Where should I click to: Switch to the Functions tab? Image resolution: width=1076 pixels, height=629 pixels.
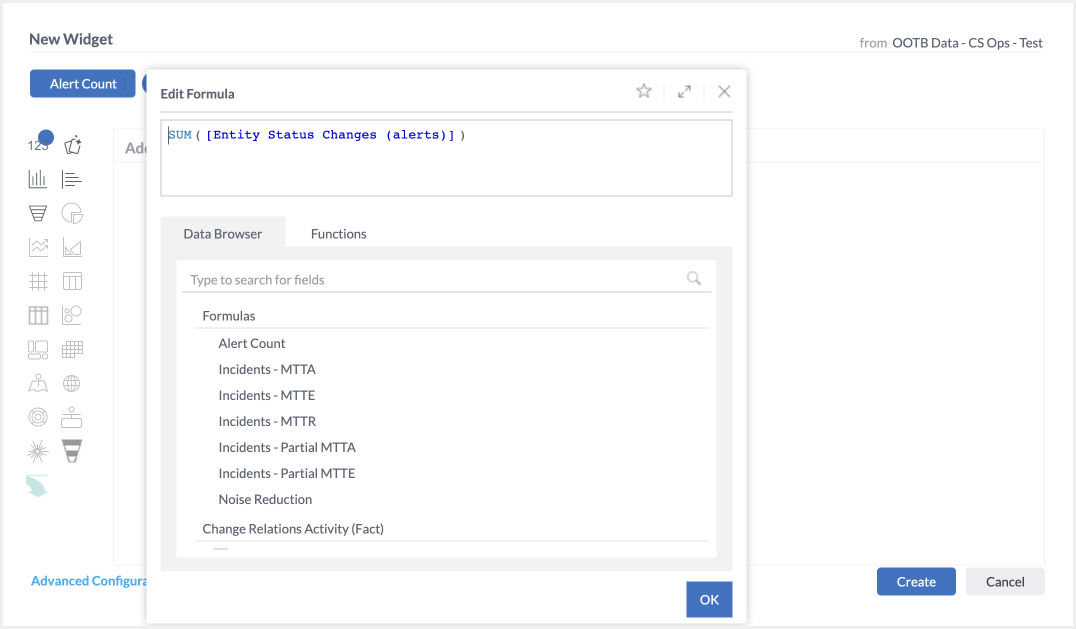[338, 234]
